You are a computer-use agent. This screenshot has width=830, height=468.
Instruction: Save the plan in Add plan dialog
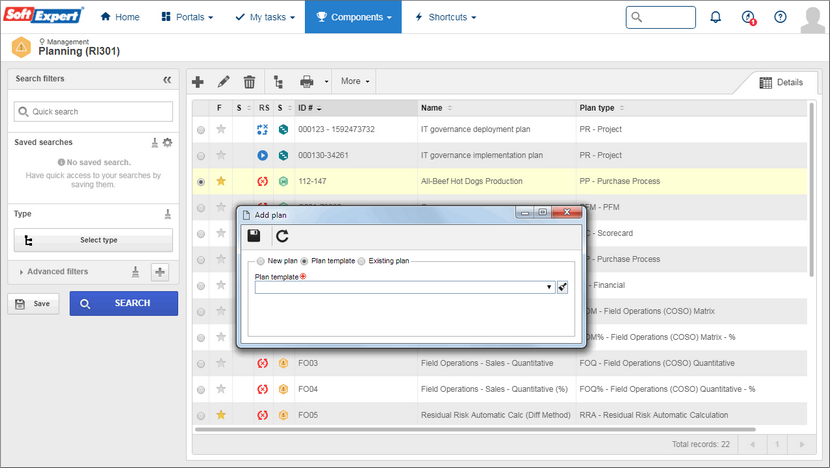tap(254, 236)
